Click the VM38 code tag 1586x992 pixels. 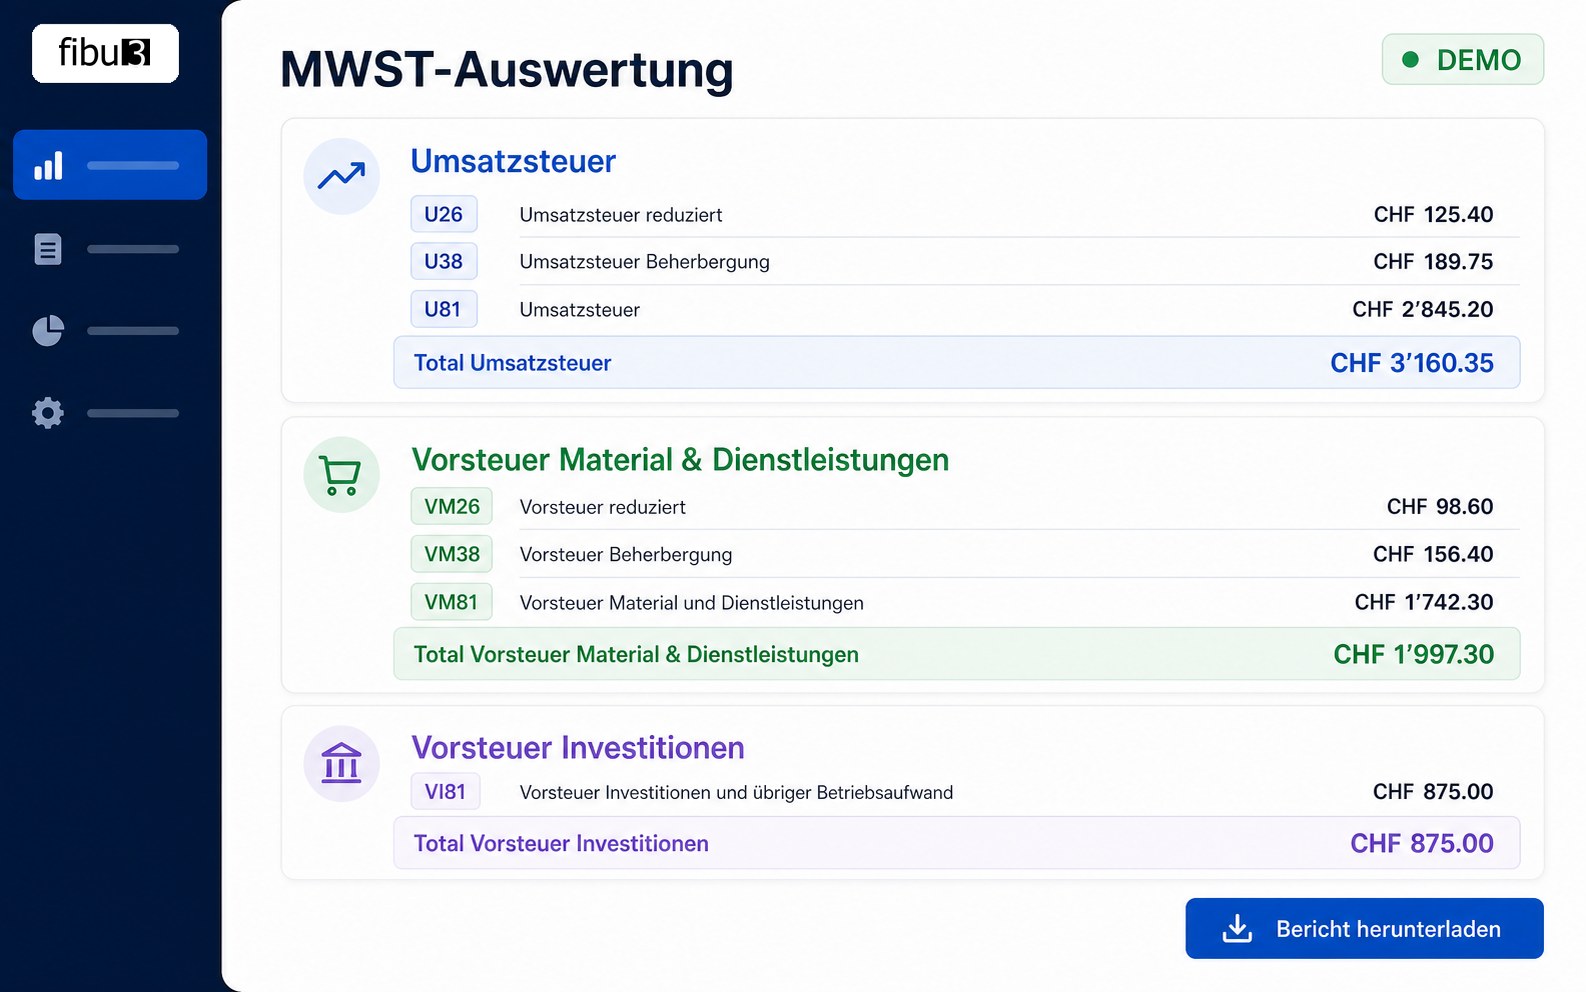[452, 554]
